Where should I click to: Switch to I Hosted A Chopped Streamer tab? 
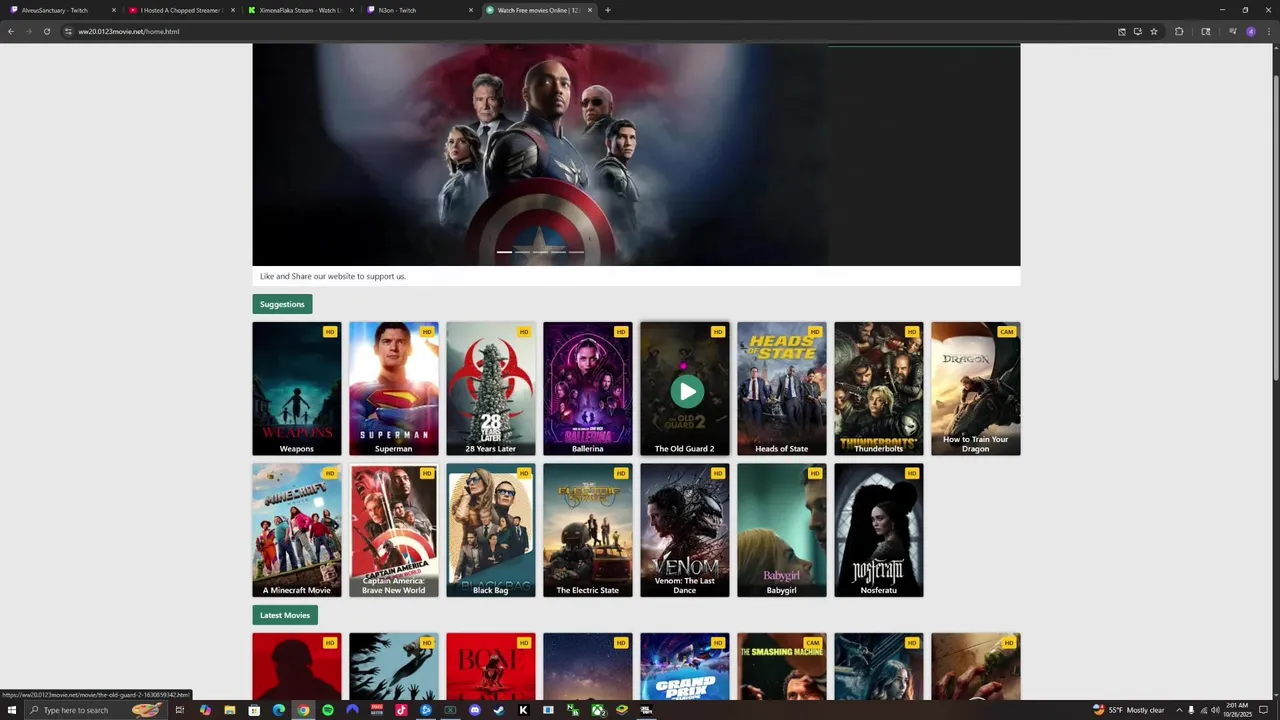click(x=180, y=10)
